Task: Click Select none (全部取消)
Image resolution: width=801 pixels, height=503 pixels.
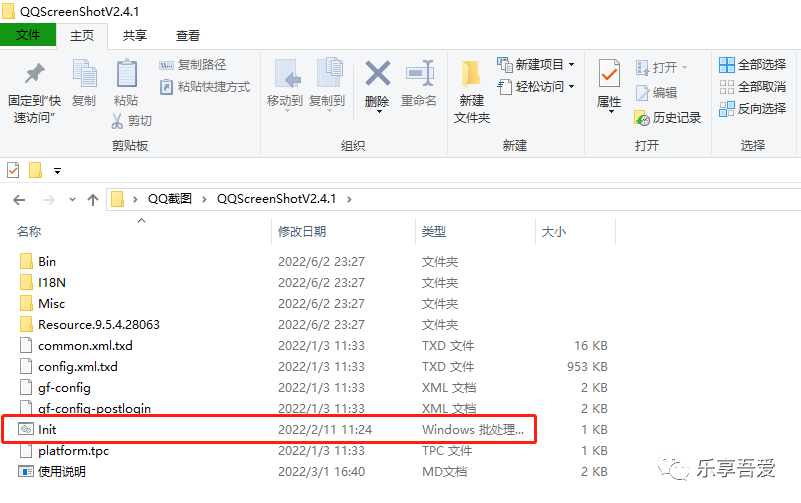Action: click(752, 87)
